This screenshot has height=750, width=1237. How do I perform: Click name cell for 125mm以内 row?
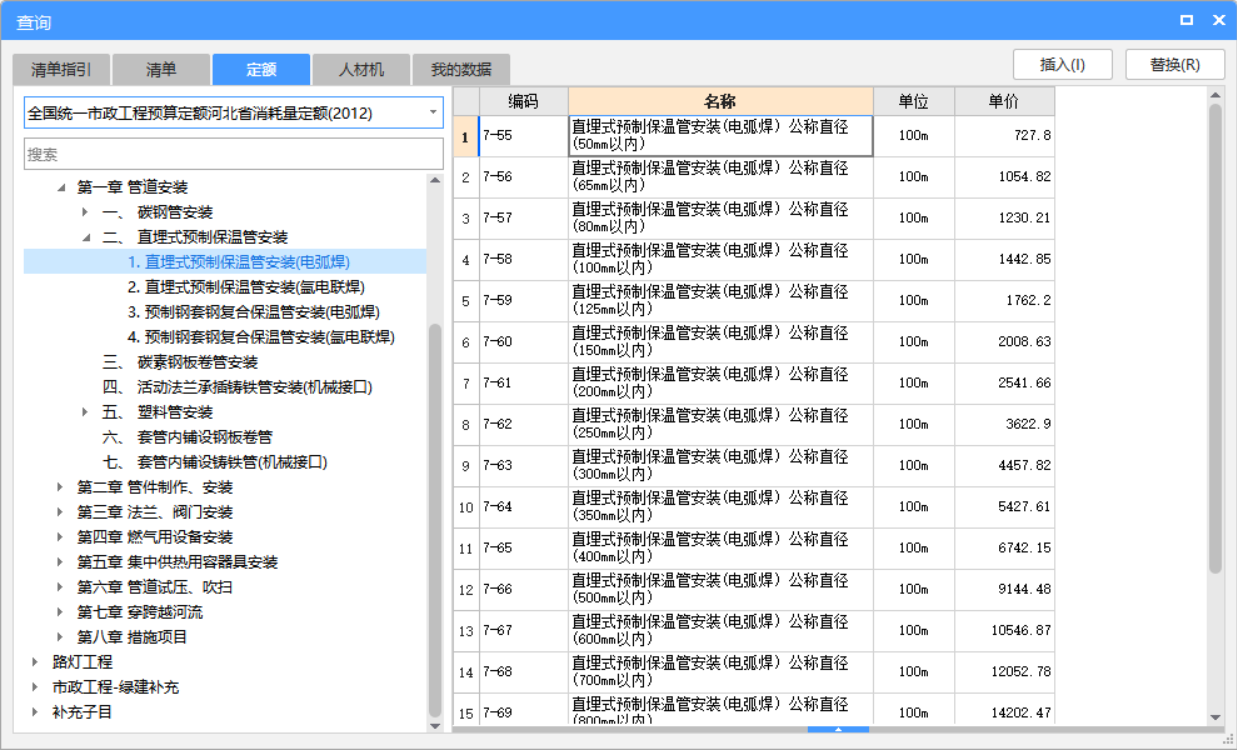[x=721, y=301]
